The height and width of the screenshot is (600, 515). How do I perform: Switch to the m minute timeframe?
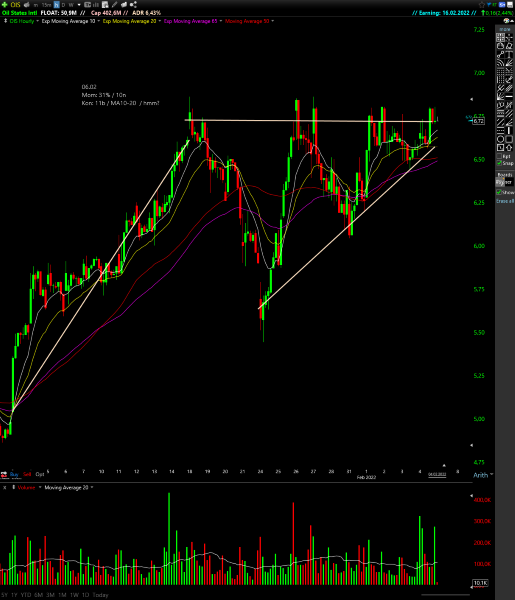point(36,5)
